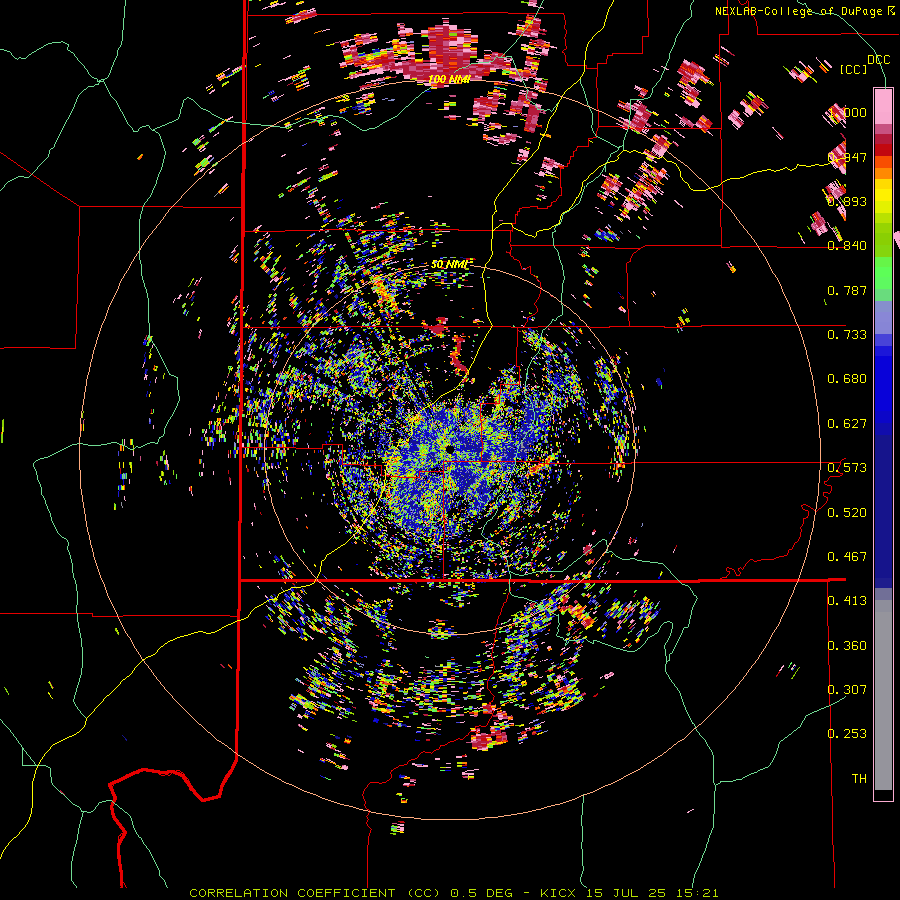This screenshot has height=900, width=900.
Task: Click the 15:21 timestamp text
Action: click(x=697, y=893)
